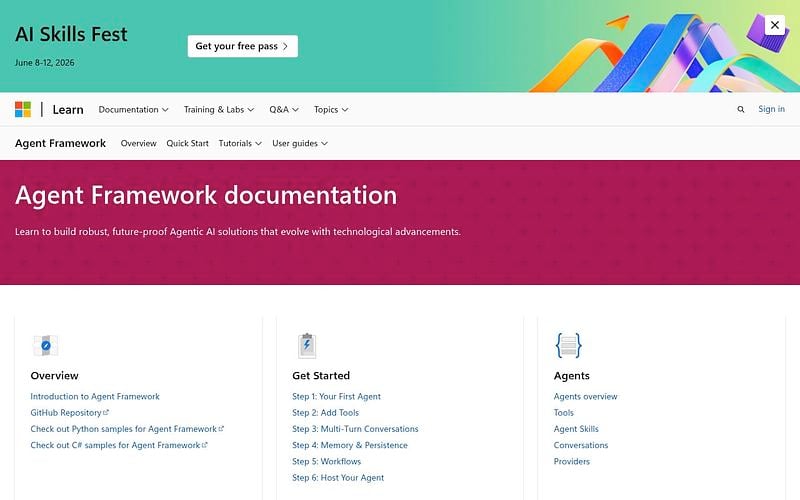Image resolution: width=800 pixels, height=500 pixels.
Task: Click the Agents curly braces icon
Action: tap(568, 345)
